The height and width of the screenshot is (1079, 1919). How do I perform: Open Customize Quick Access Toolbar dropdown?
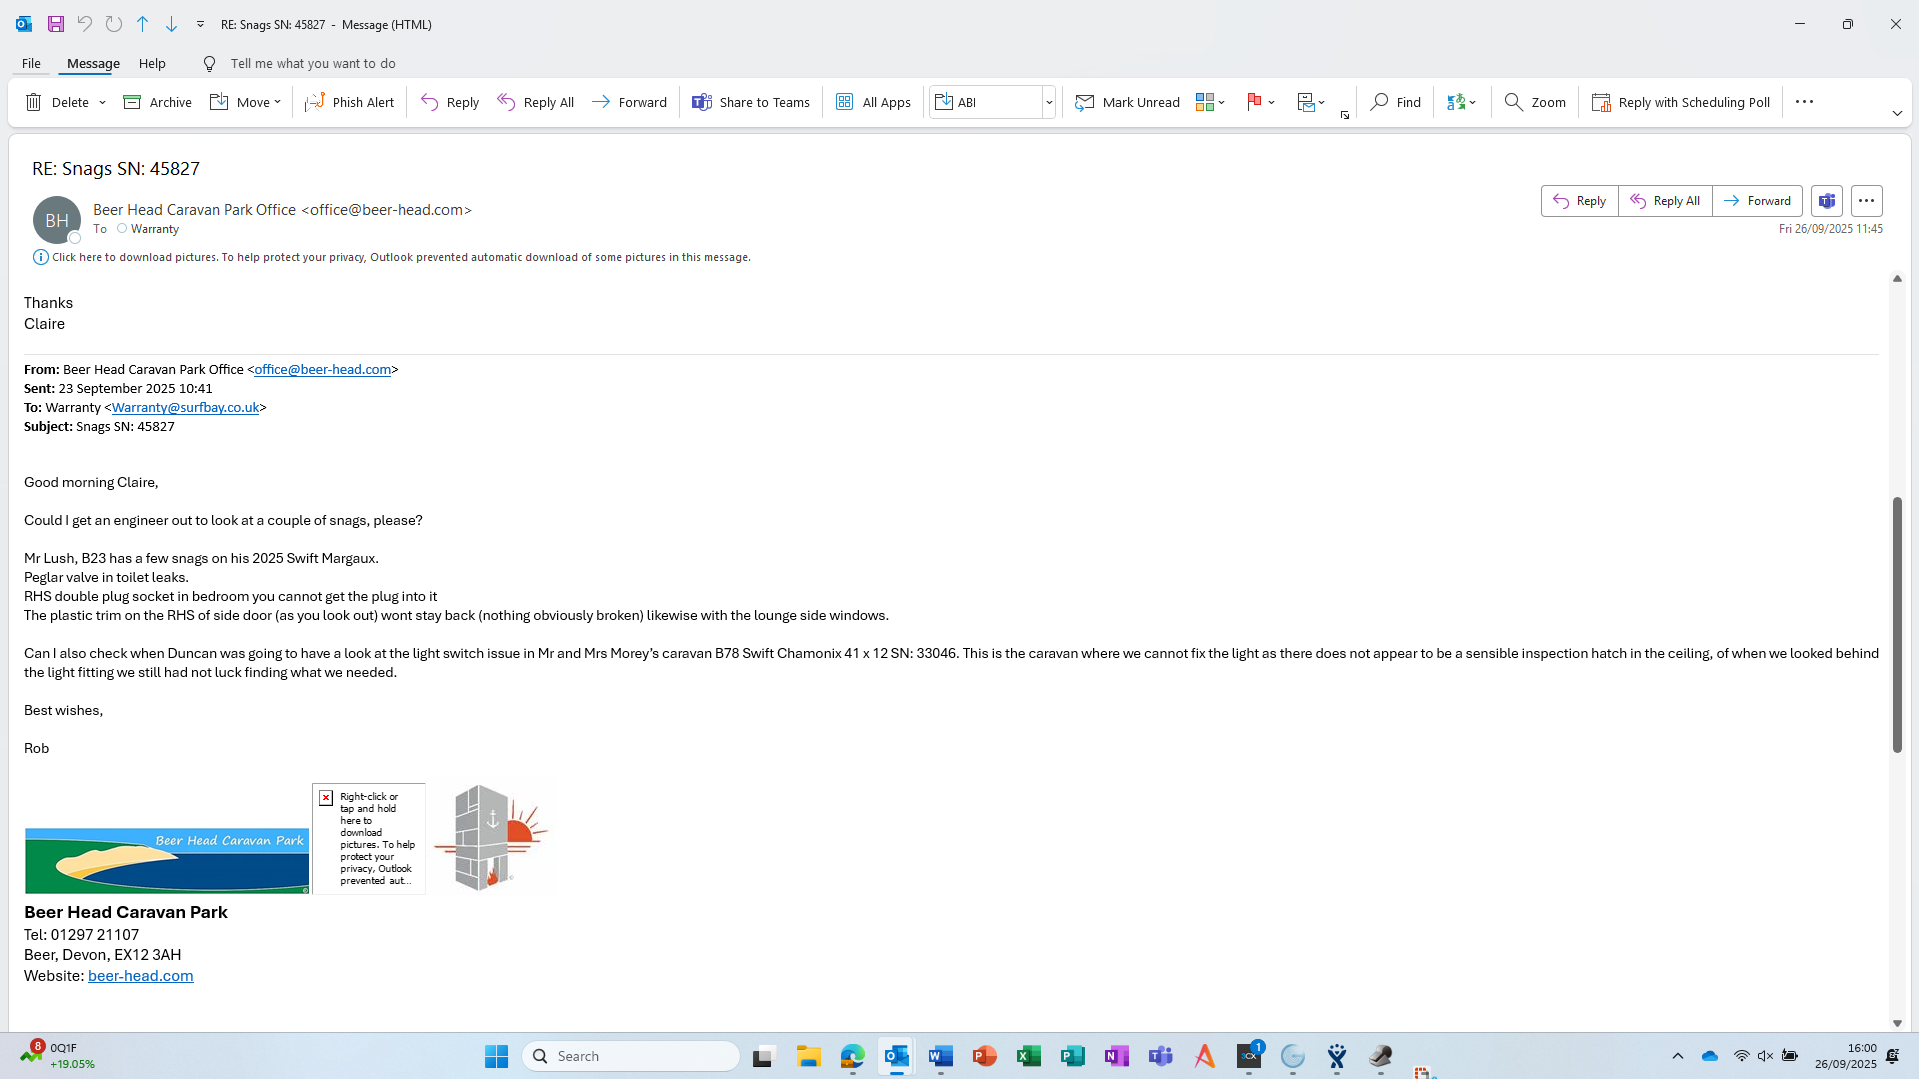(x=200, y=24)
